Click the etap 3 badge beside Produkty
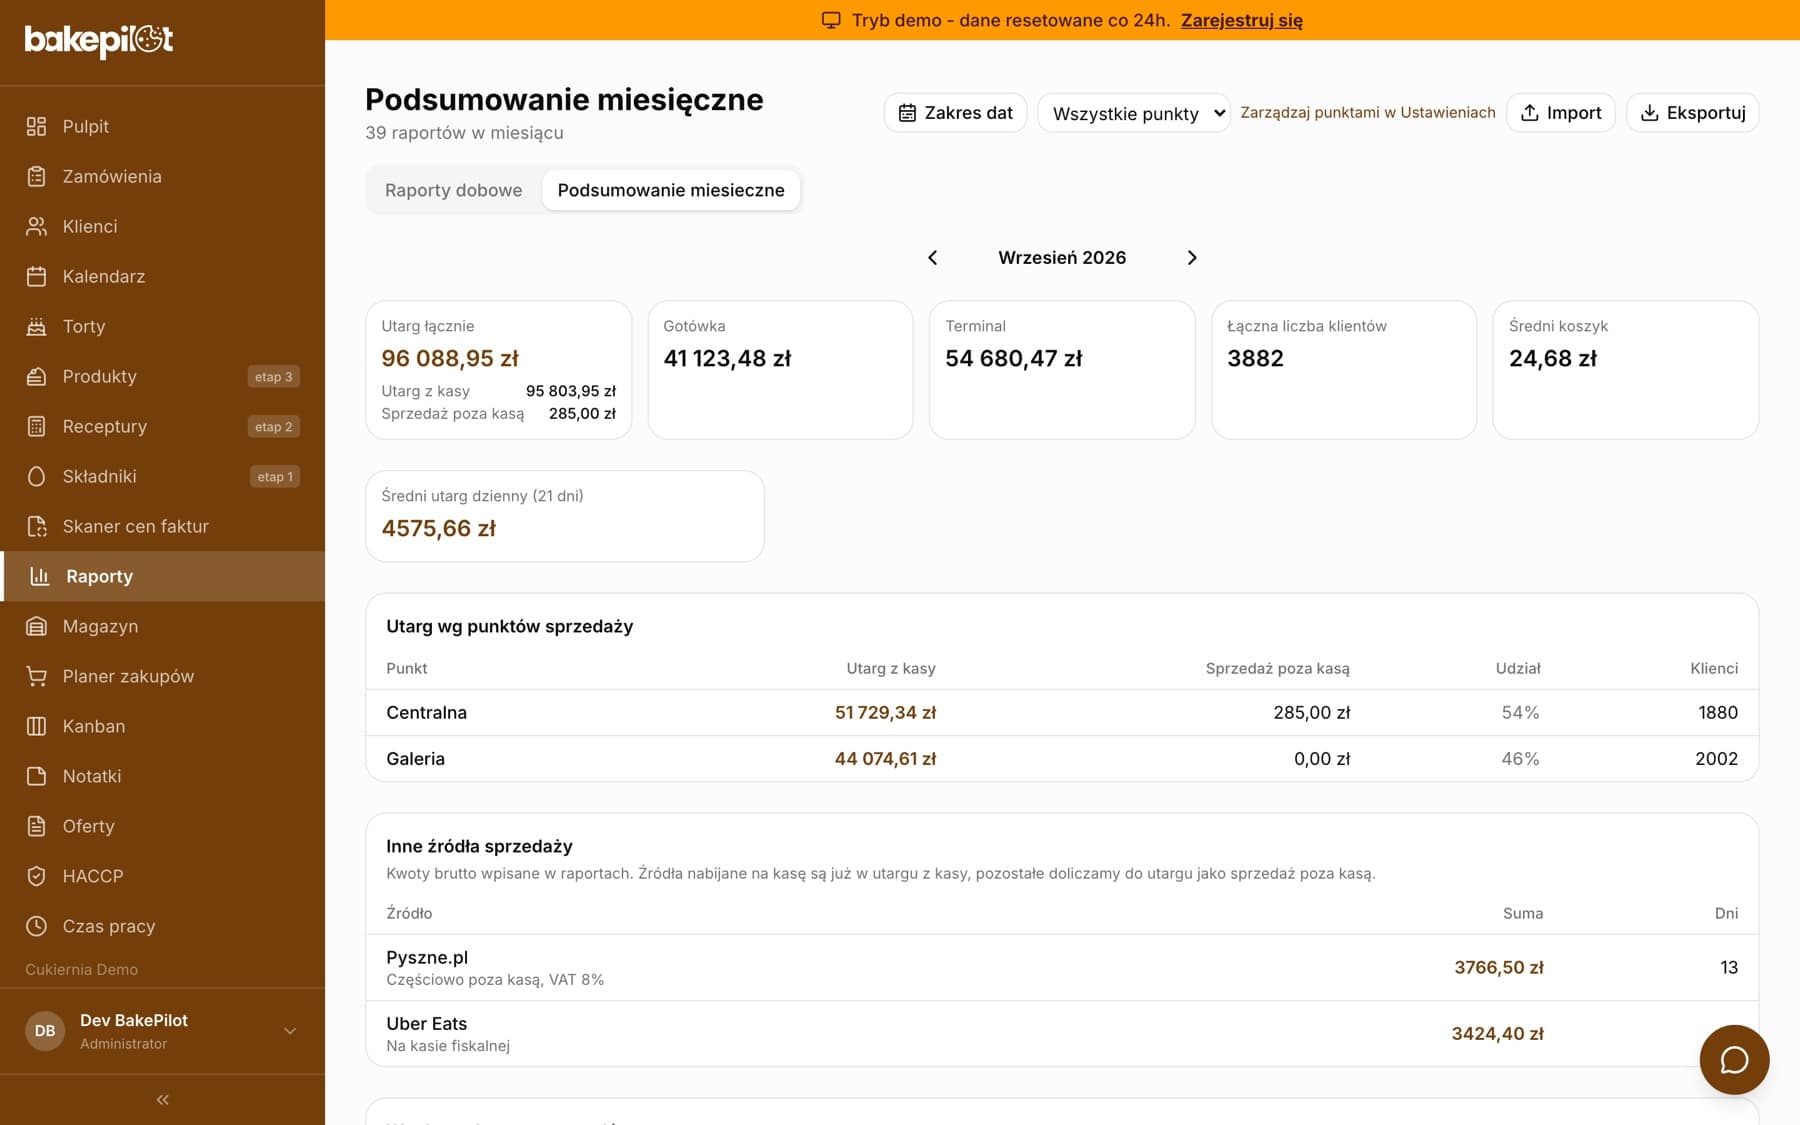 (274, 377)
